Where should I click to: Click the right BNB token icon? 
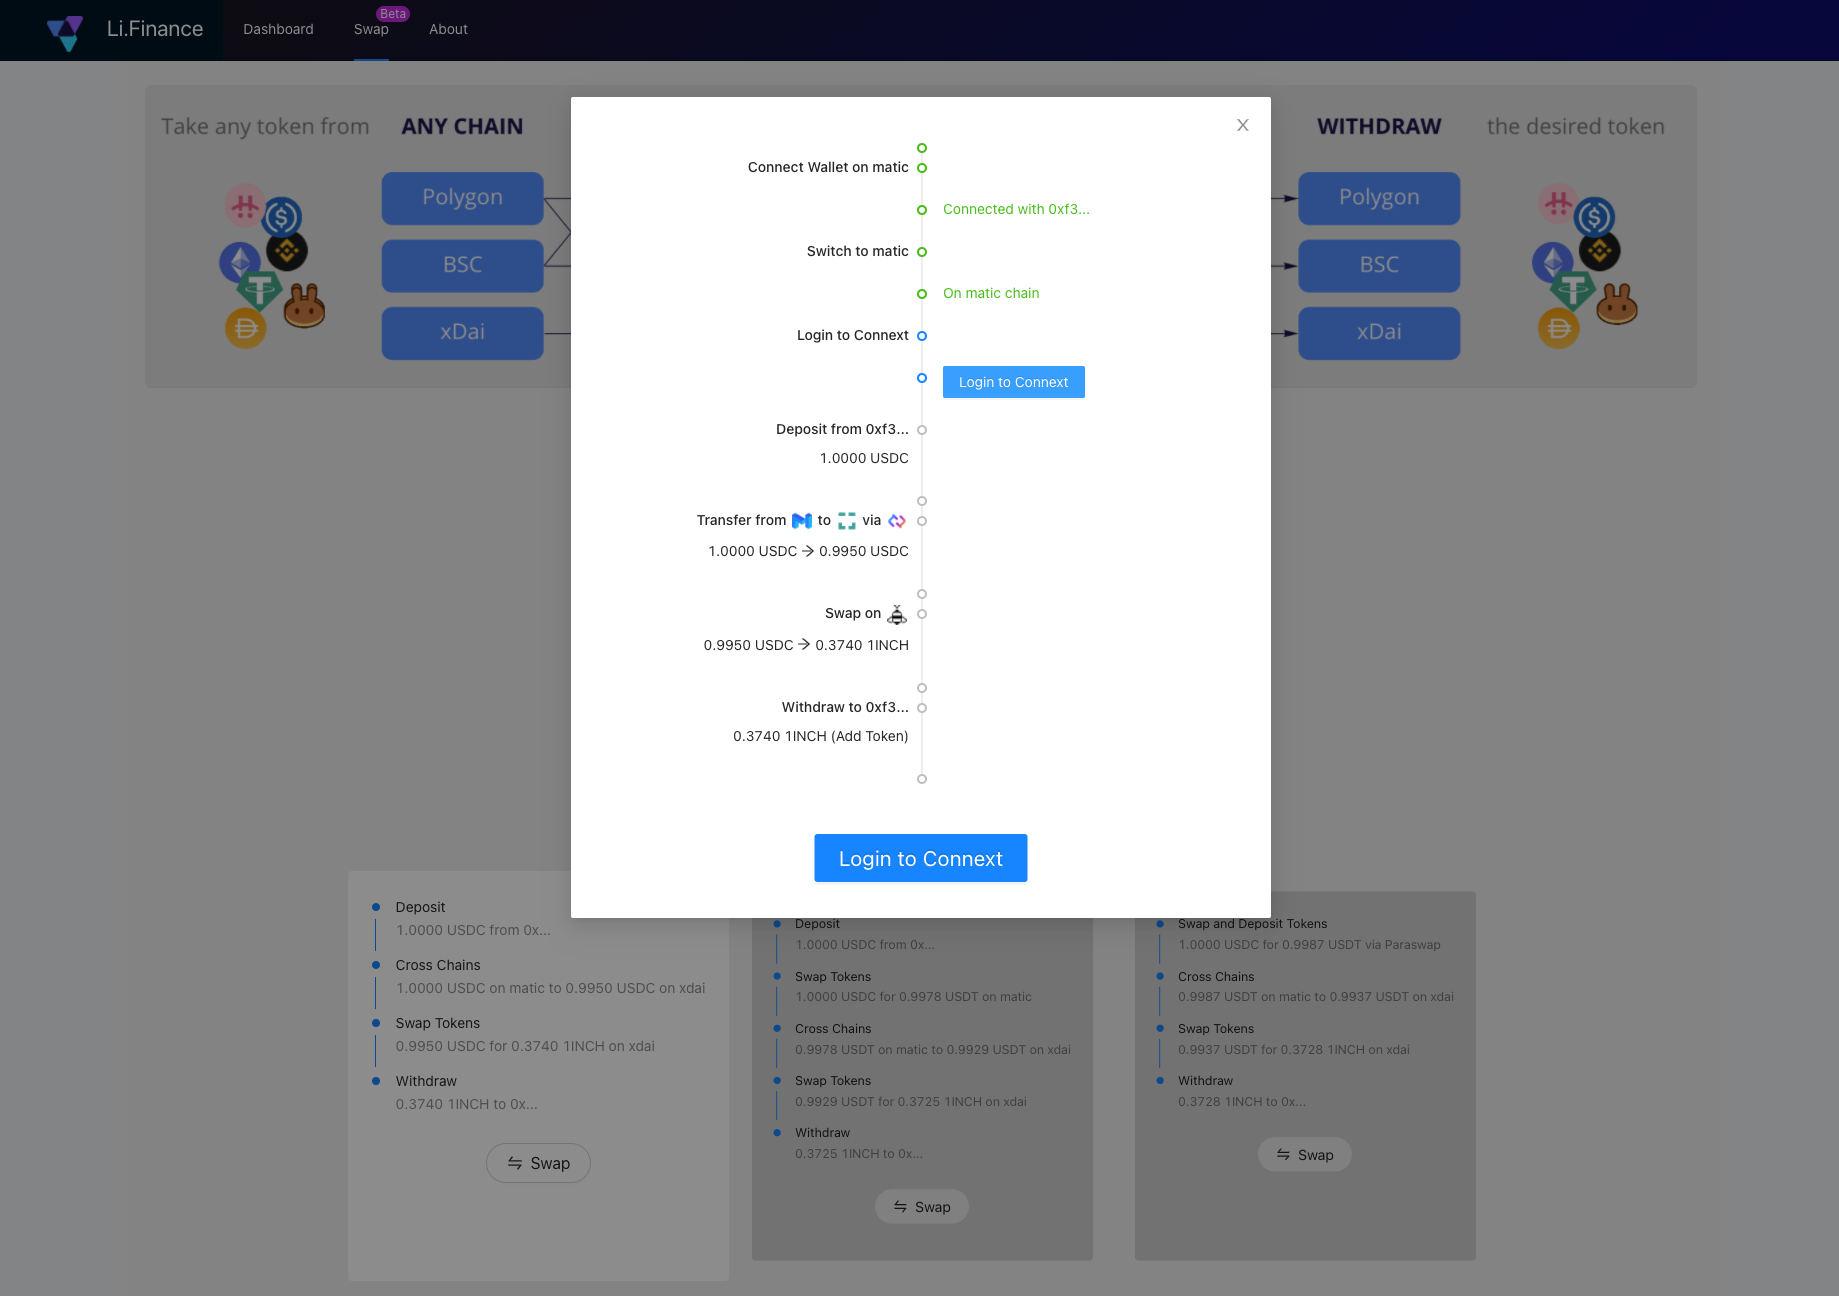(x=1600, y=251)
